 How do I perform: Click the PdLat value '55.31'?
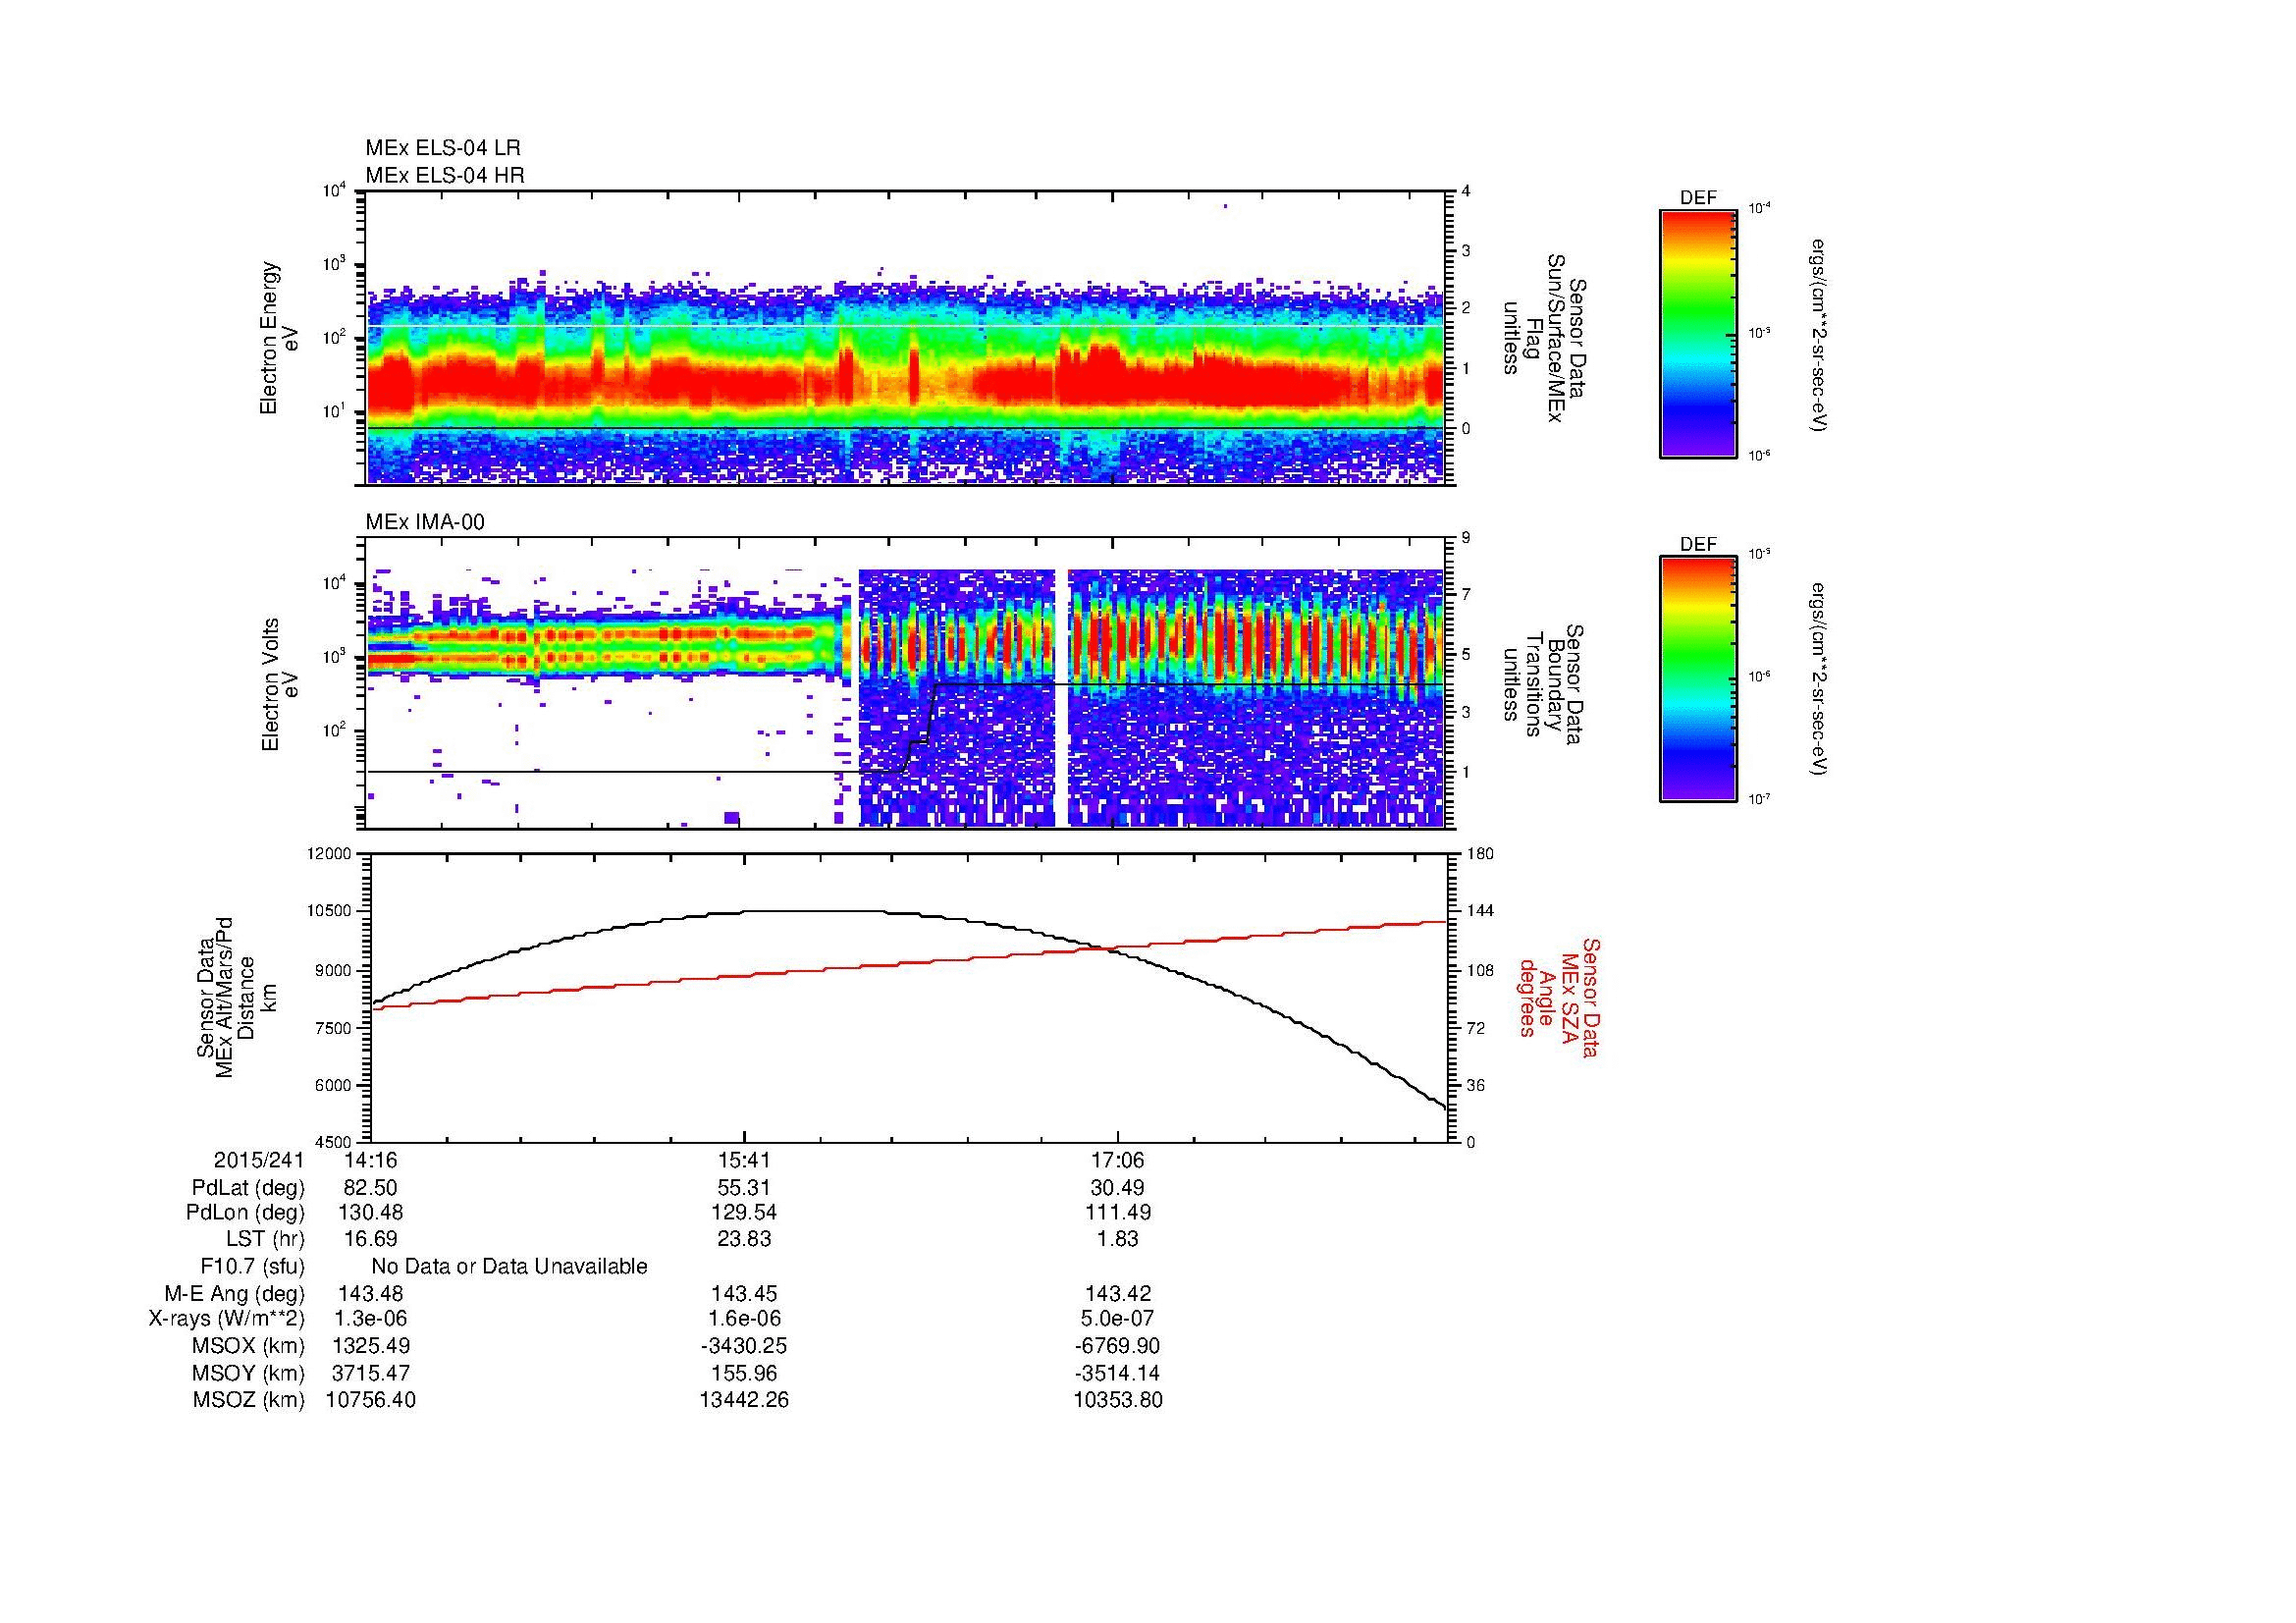[744, 1188]
